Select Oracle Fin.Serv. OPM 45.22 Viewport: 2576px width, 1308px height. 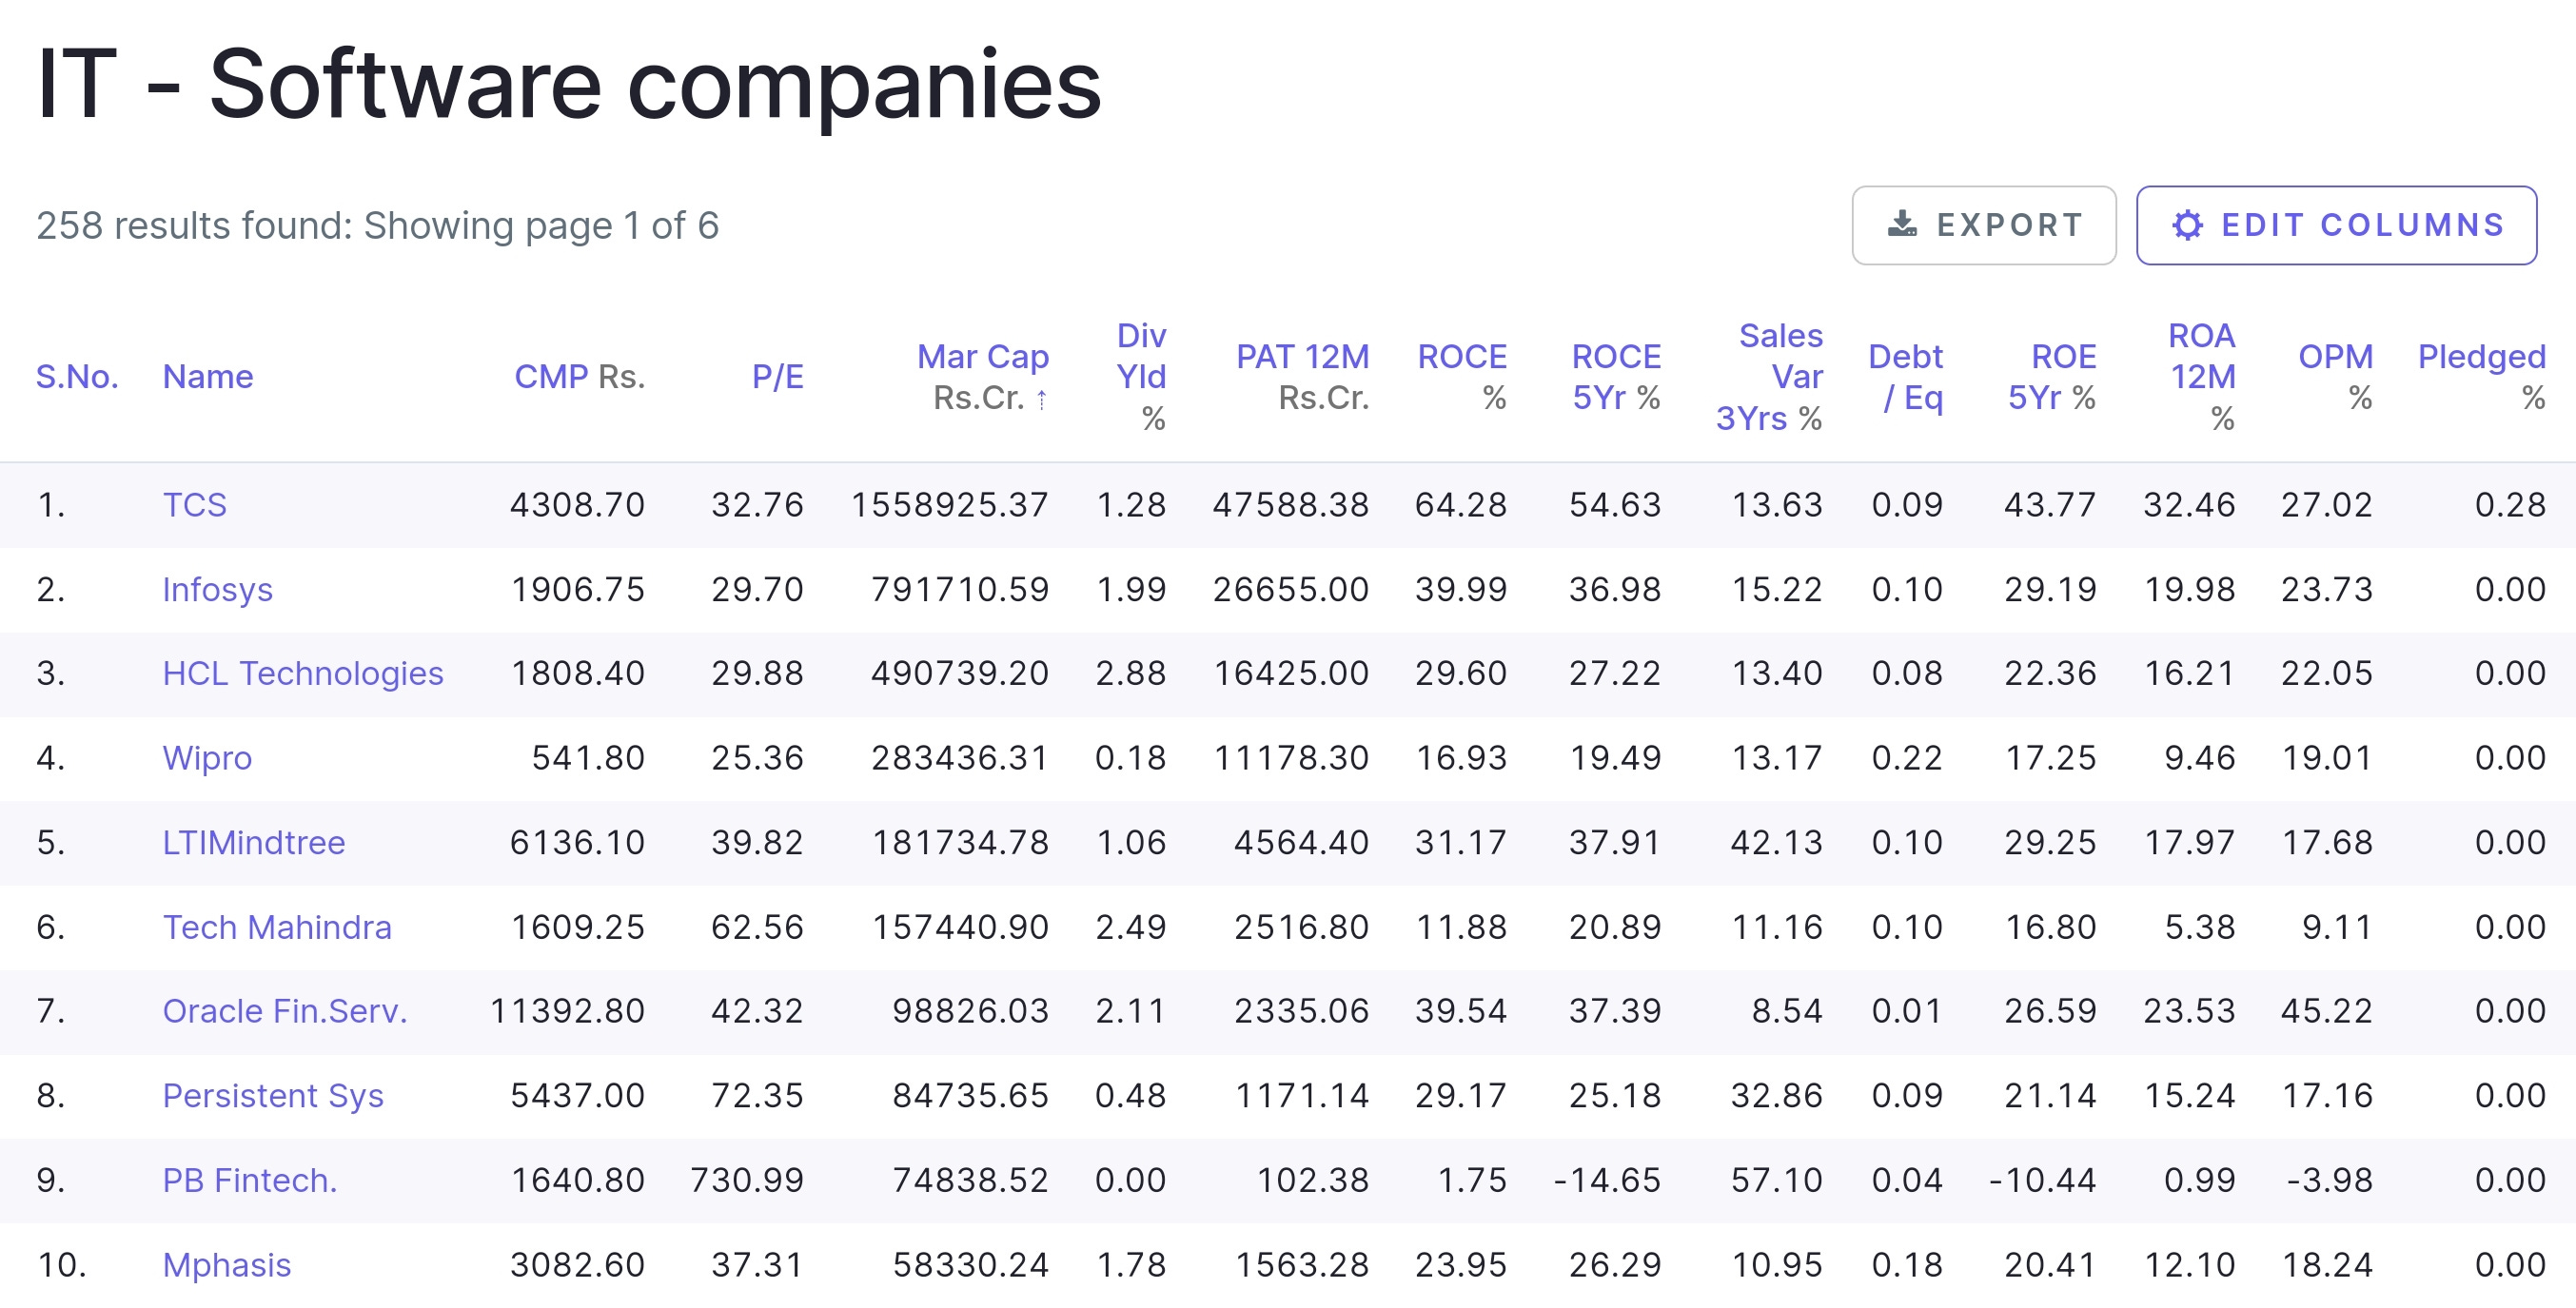click(x=2327, y=1011)
